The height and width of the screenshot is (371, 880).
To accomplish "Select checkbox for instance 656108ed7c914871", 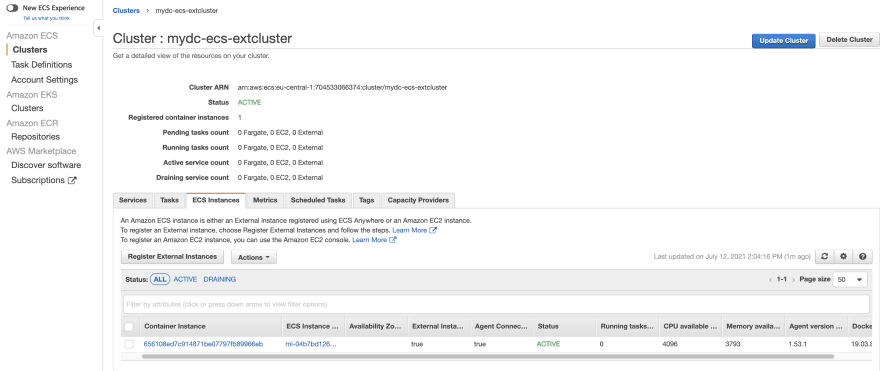I will pyautogui.click(x=129, y=344).
